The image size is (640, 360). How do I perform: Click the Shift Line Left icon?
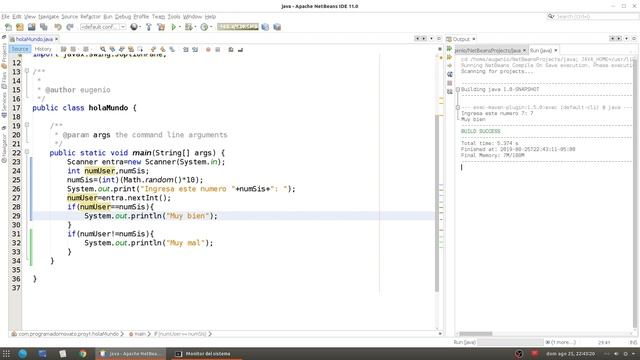click(x=186, y=49)
